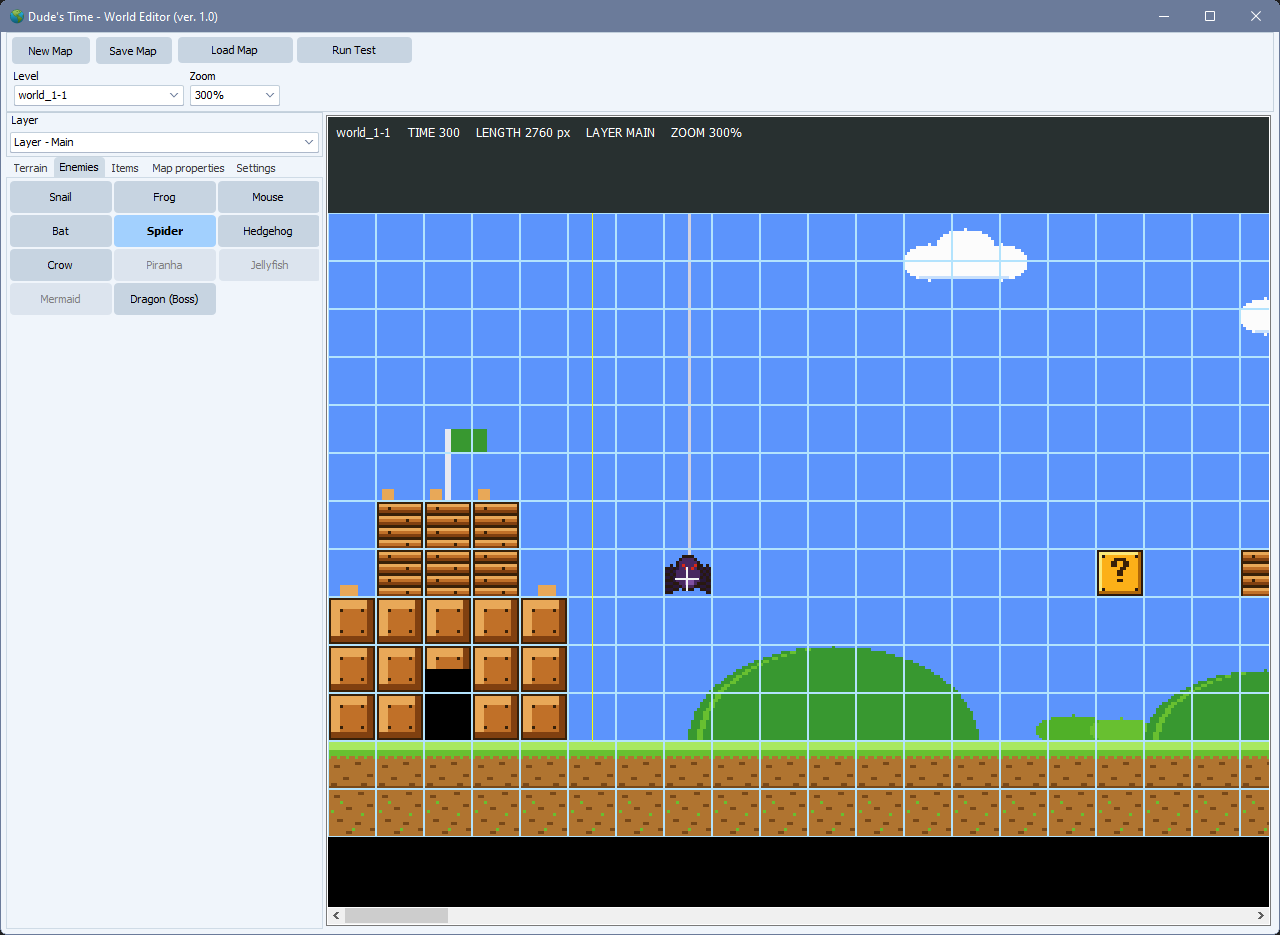1280x935 pixels.
Task: Click the Run Test button
Action: click(x=354, y=50)
